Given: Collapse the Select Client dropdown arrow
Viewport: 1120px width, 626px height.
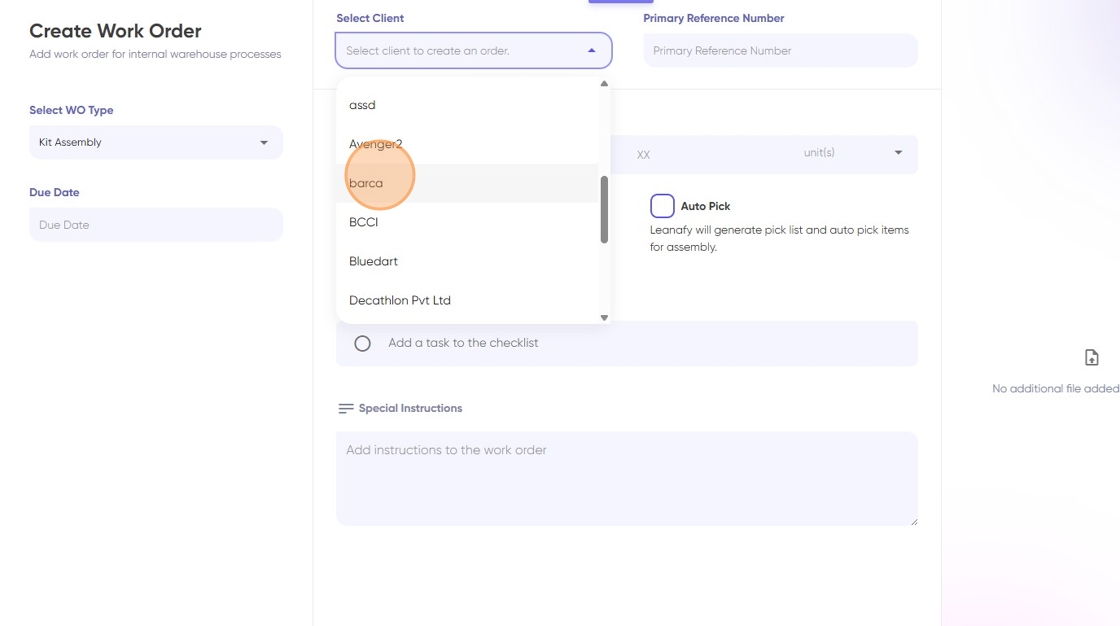Looking at the screenshot, I should pyautogui.click(x=591, y=51).
